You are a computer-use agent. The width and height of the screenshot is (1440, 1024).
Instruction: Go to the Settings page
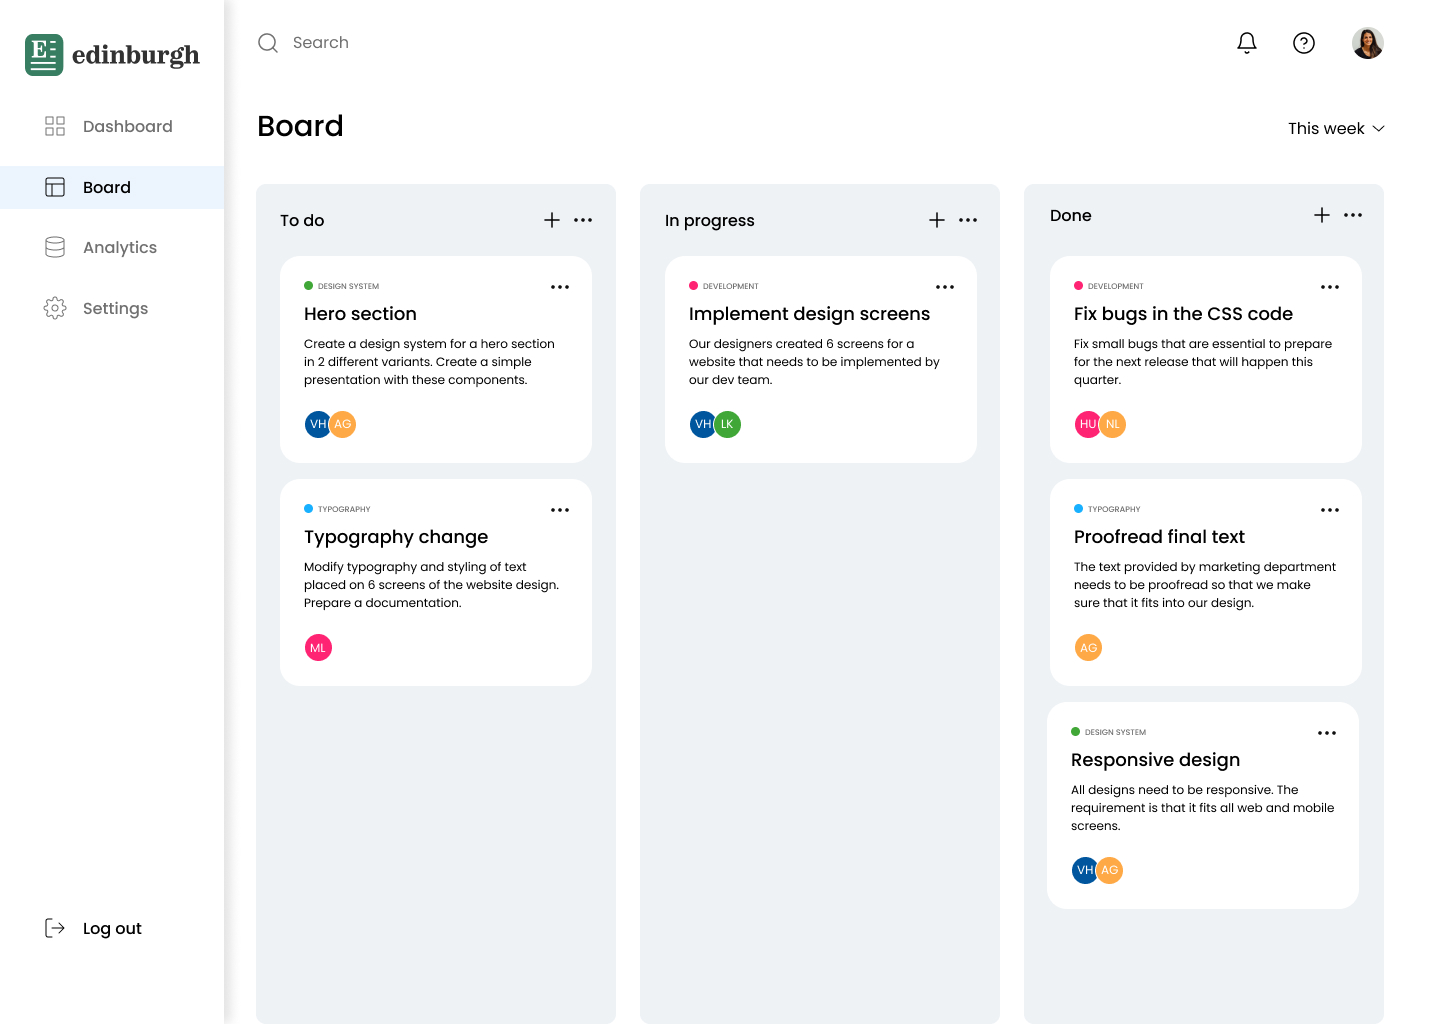[x=115, y=308]
